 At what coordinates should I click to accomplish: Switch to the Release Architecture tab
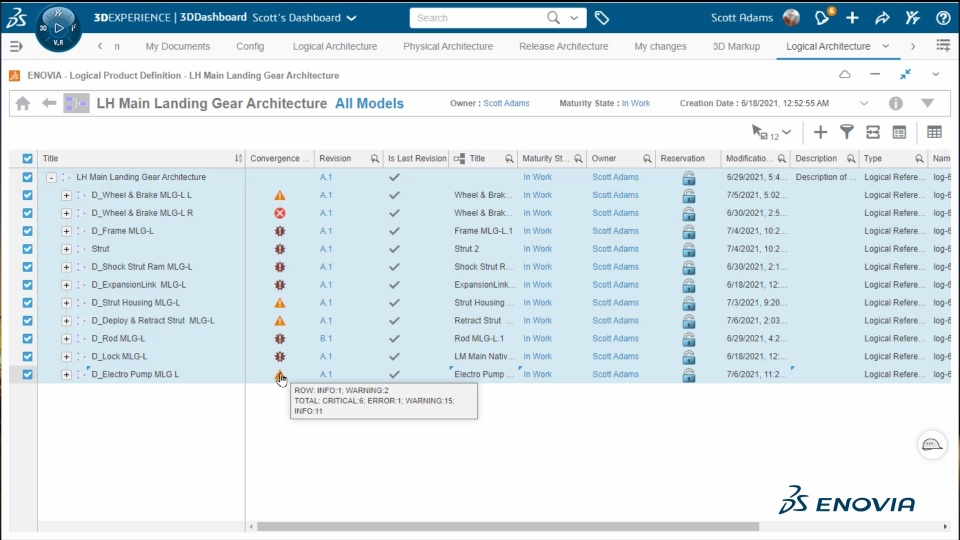click(x=564, y=47)
